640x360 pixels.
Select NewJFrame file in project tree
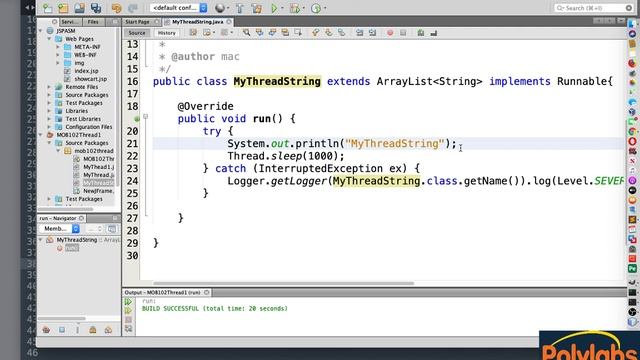pyautogui.click(x=98, y=191)
